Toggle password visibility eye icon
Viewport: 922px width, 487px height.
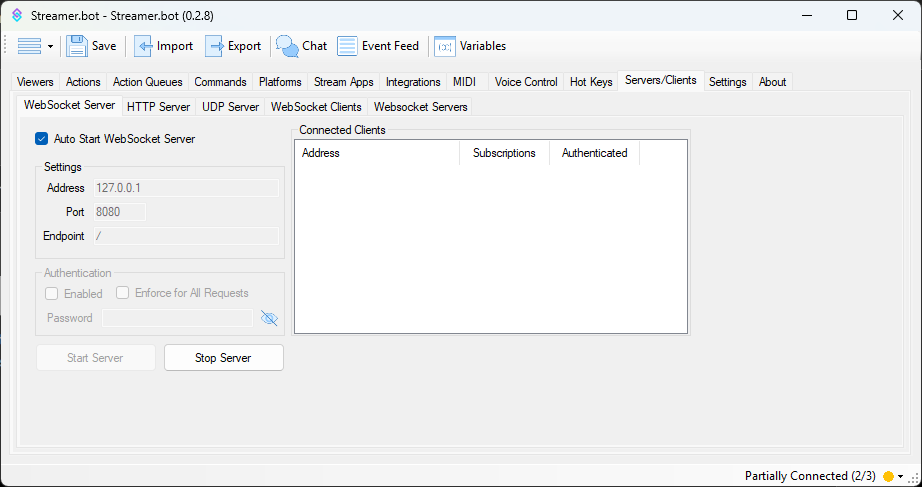click(x=269, y=318)
